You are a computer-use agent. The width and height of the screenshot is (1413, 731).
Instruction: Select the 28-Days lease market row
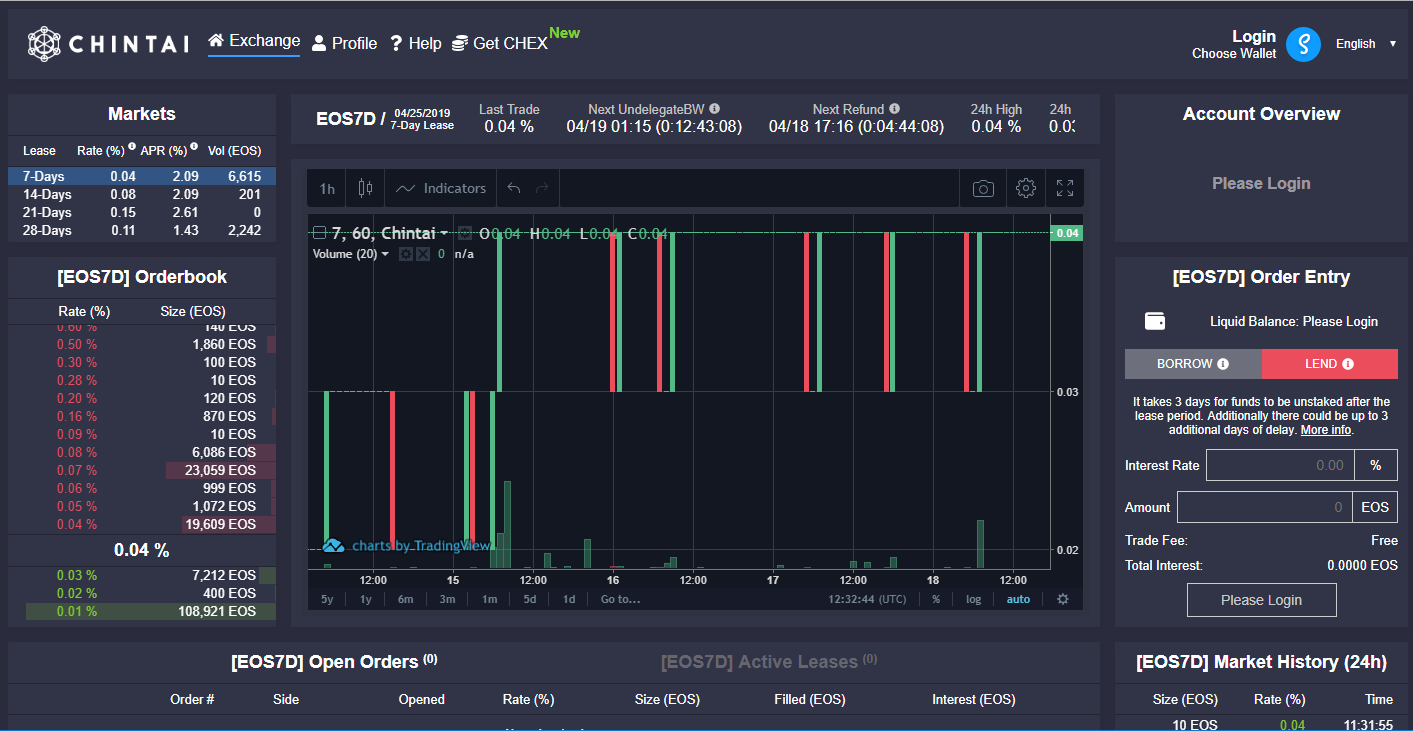(x=142, y=230)
